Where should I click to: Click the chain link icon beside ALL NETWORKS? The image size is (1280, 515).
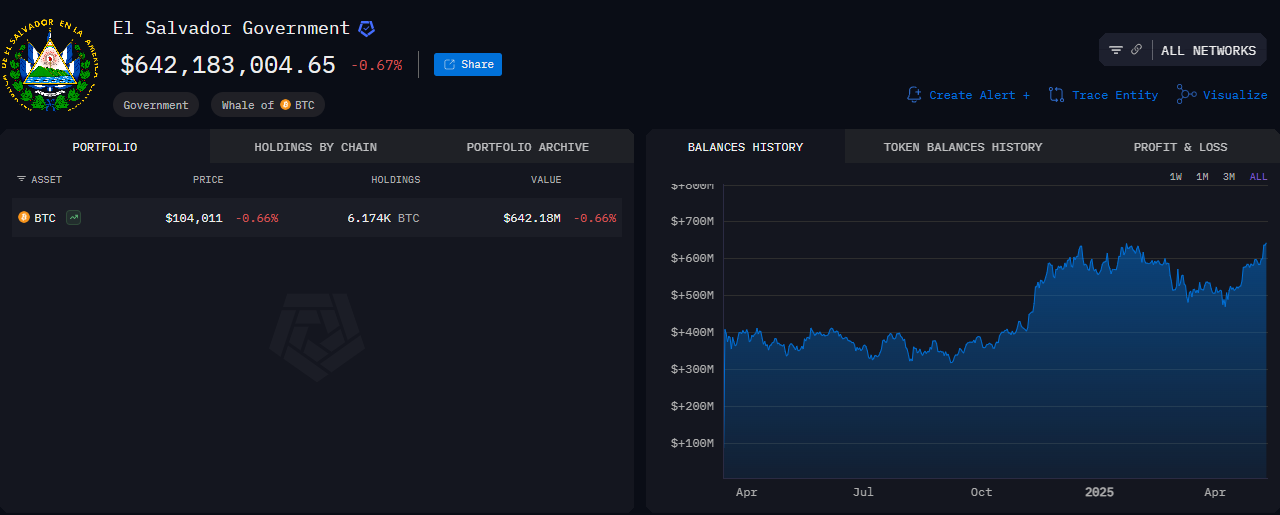(x=1136, y=50)
